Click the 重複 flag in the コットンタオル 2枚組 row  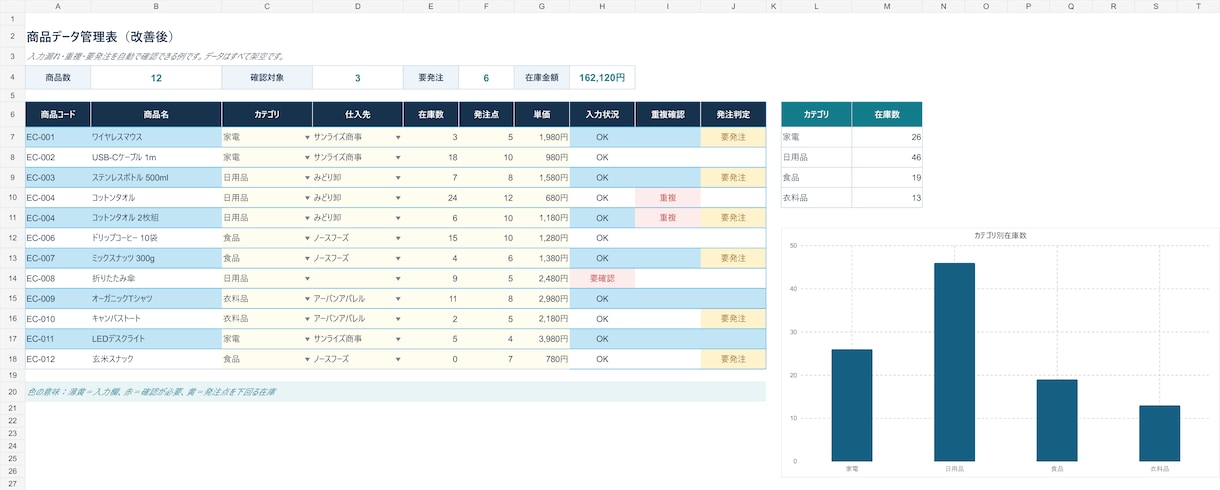click(x=667, y=218)
